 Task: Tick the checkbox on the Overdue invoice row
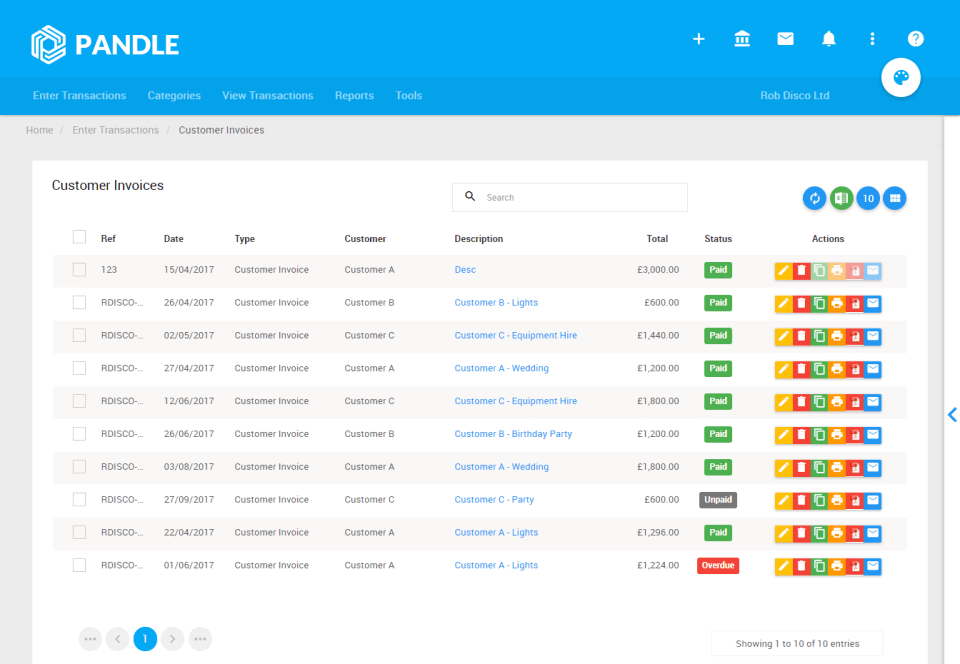click(79, 564)
